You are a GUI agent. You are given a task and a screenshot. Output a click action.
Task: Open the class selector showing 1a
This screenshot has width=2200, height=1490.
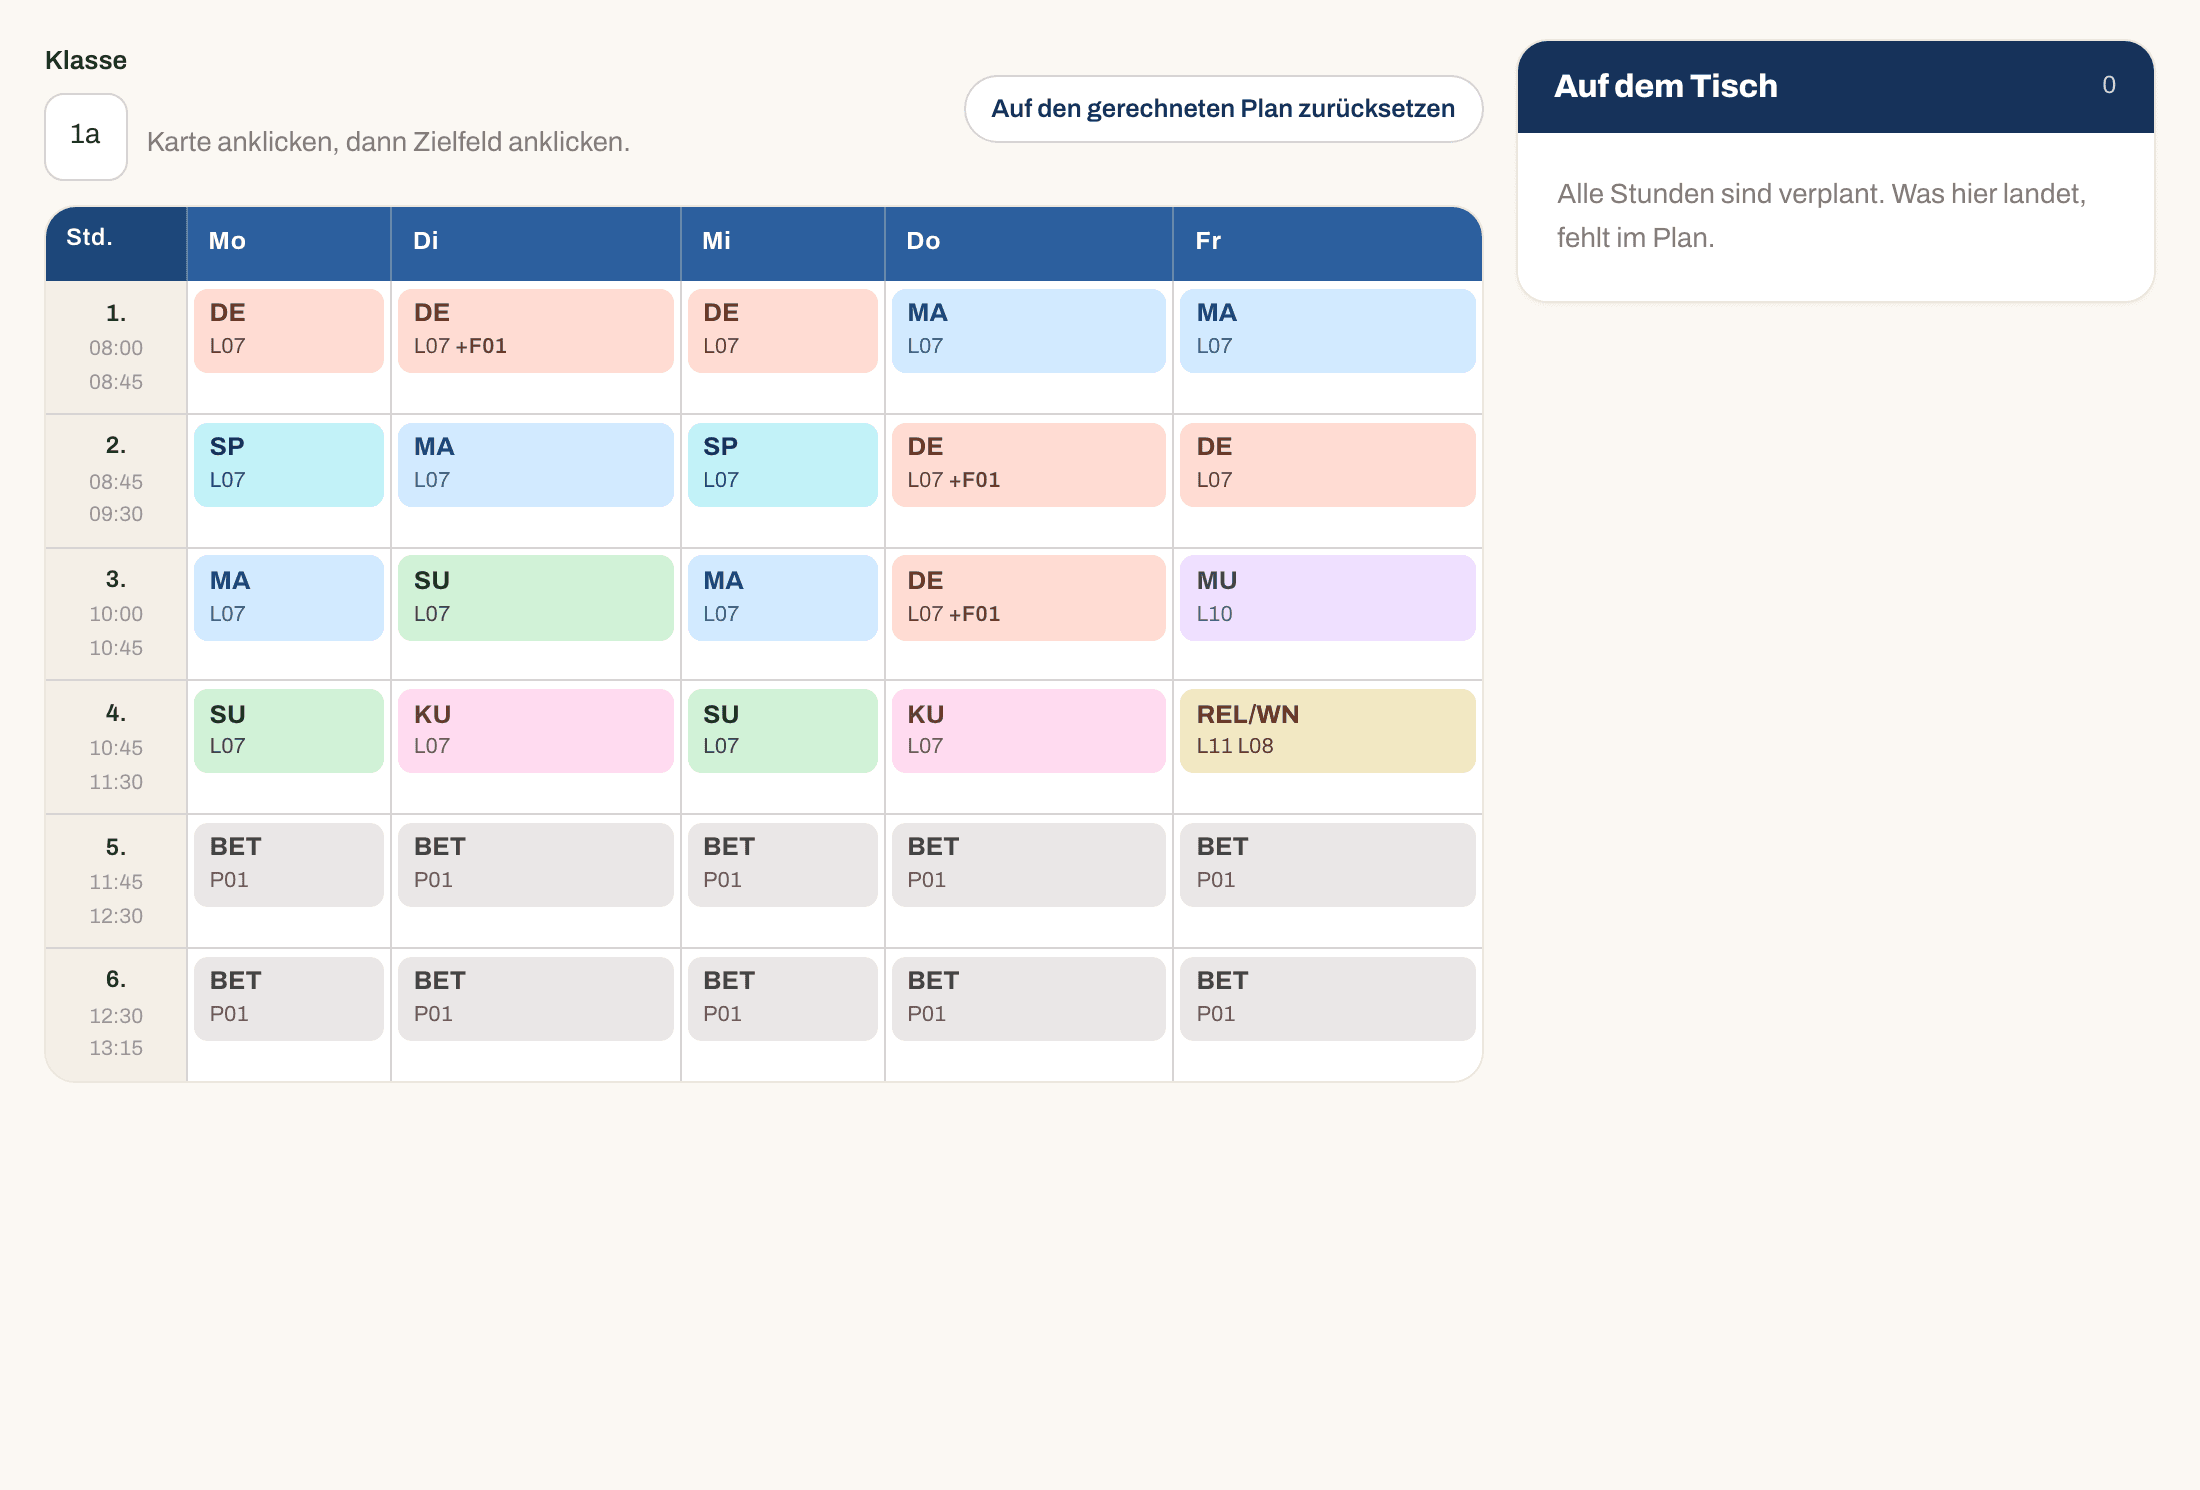[86, 136]
